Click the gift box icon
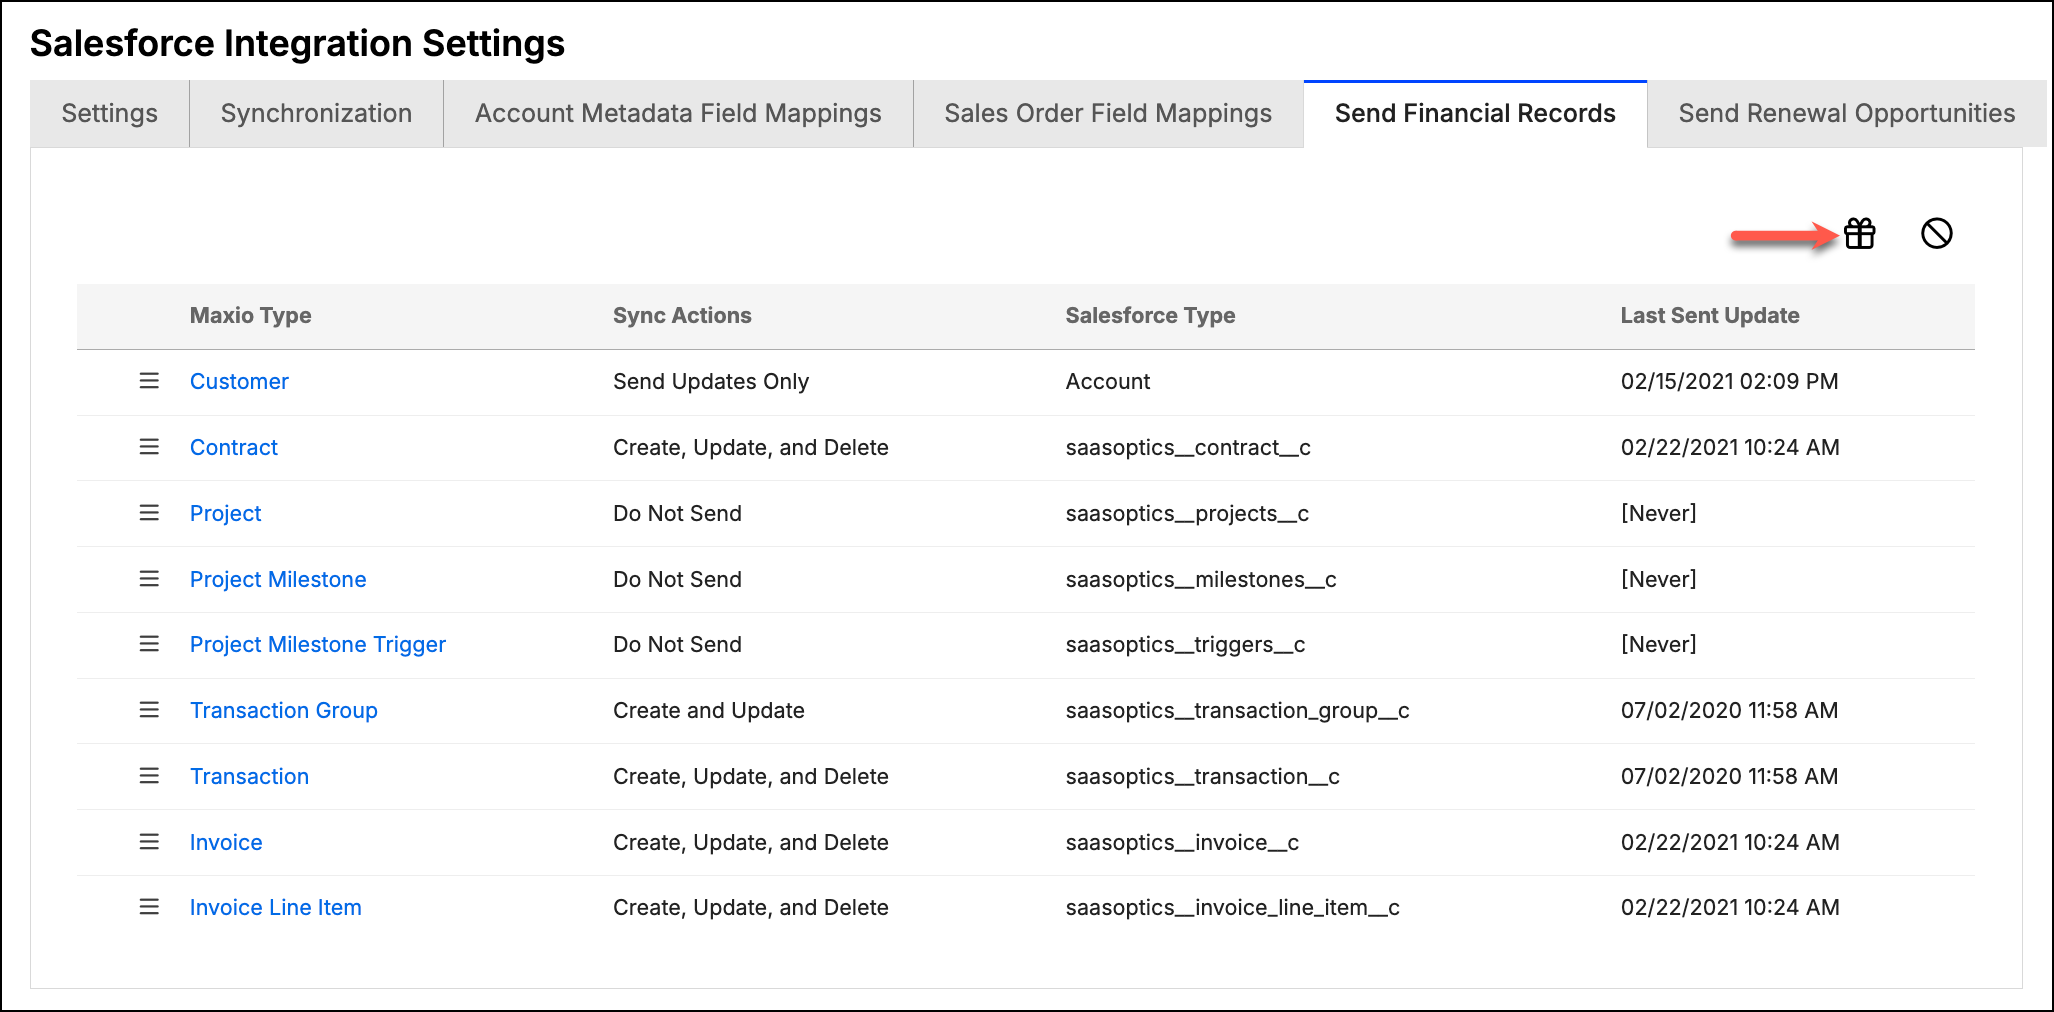The height and width of the screenshot is (1012, 2054). [x=1859, y=234]
